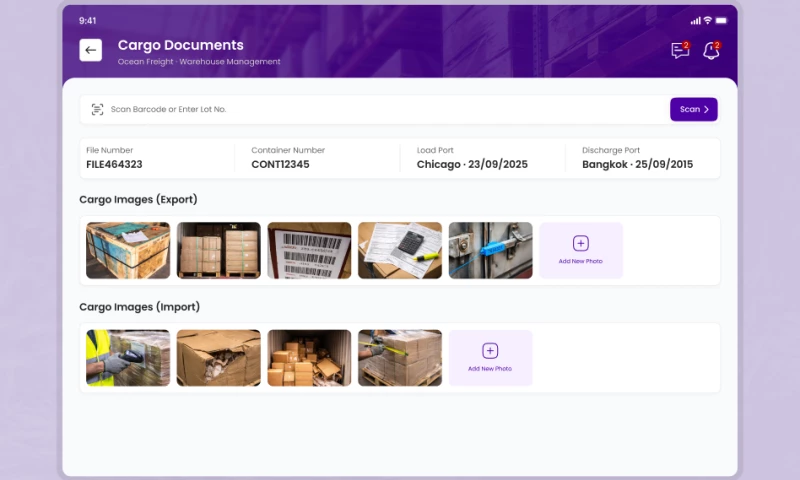Select file number FILE464323
This screenshot has height=480, width=800.
point(114,164)
